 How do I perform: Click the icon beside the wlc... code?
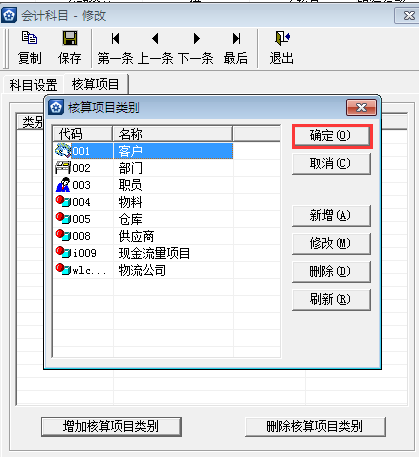[x=63, y=270]
